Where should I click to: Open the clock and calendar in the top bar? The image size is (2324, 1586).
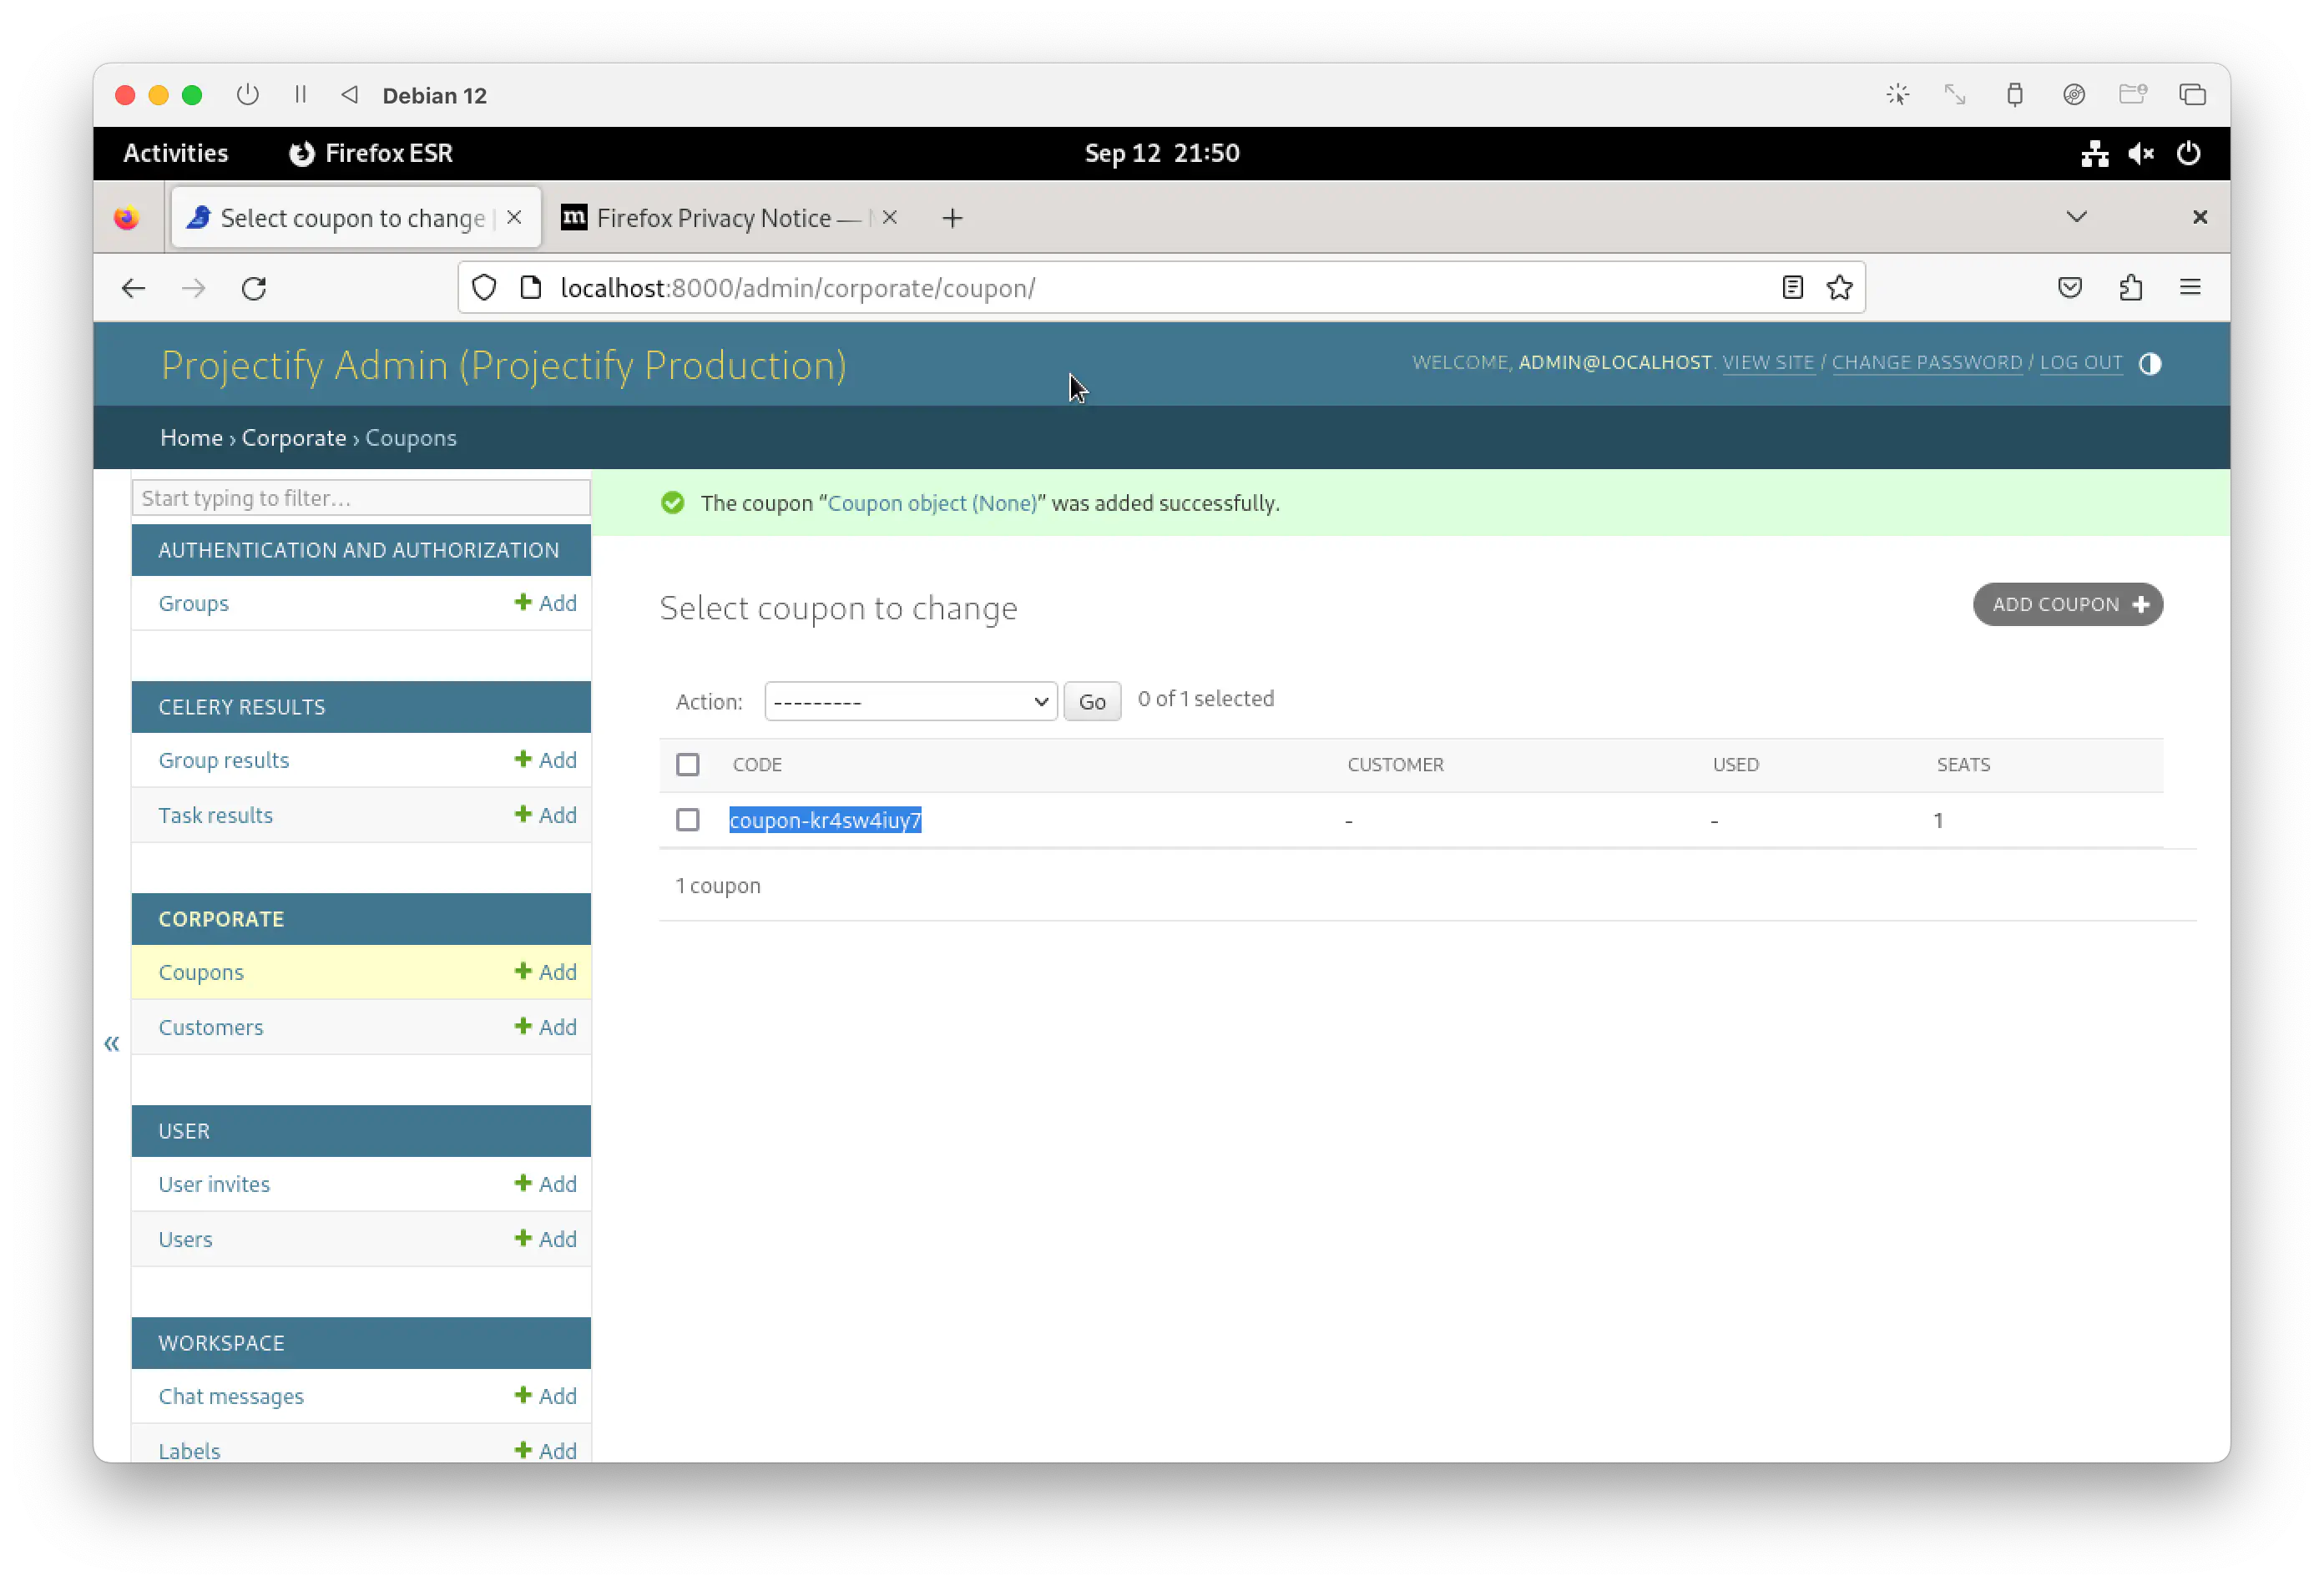[x=1162, y=153]
